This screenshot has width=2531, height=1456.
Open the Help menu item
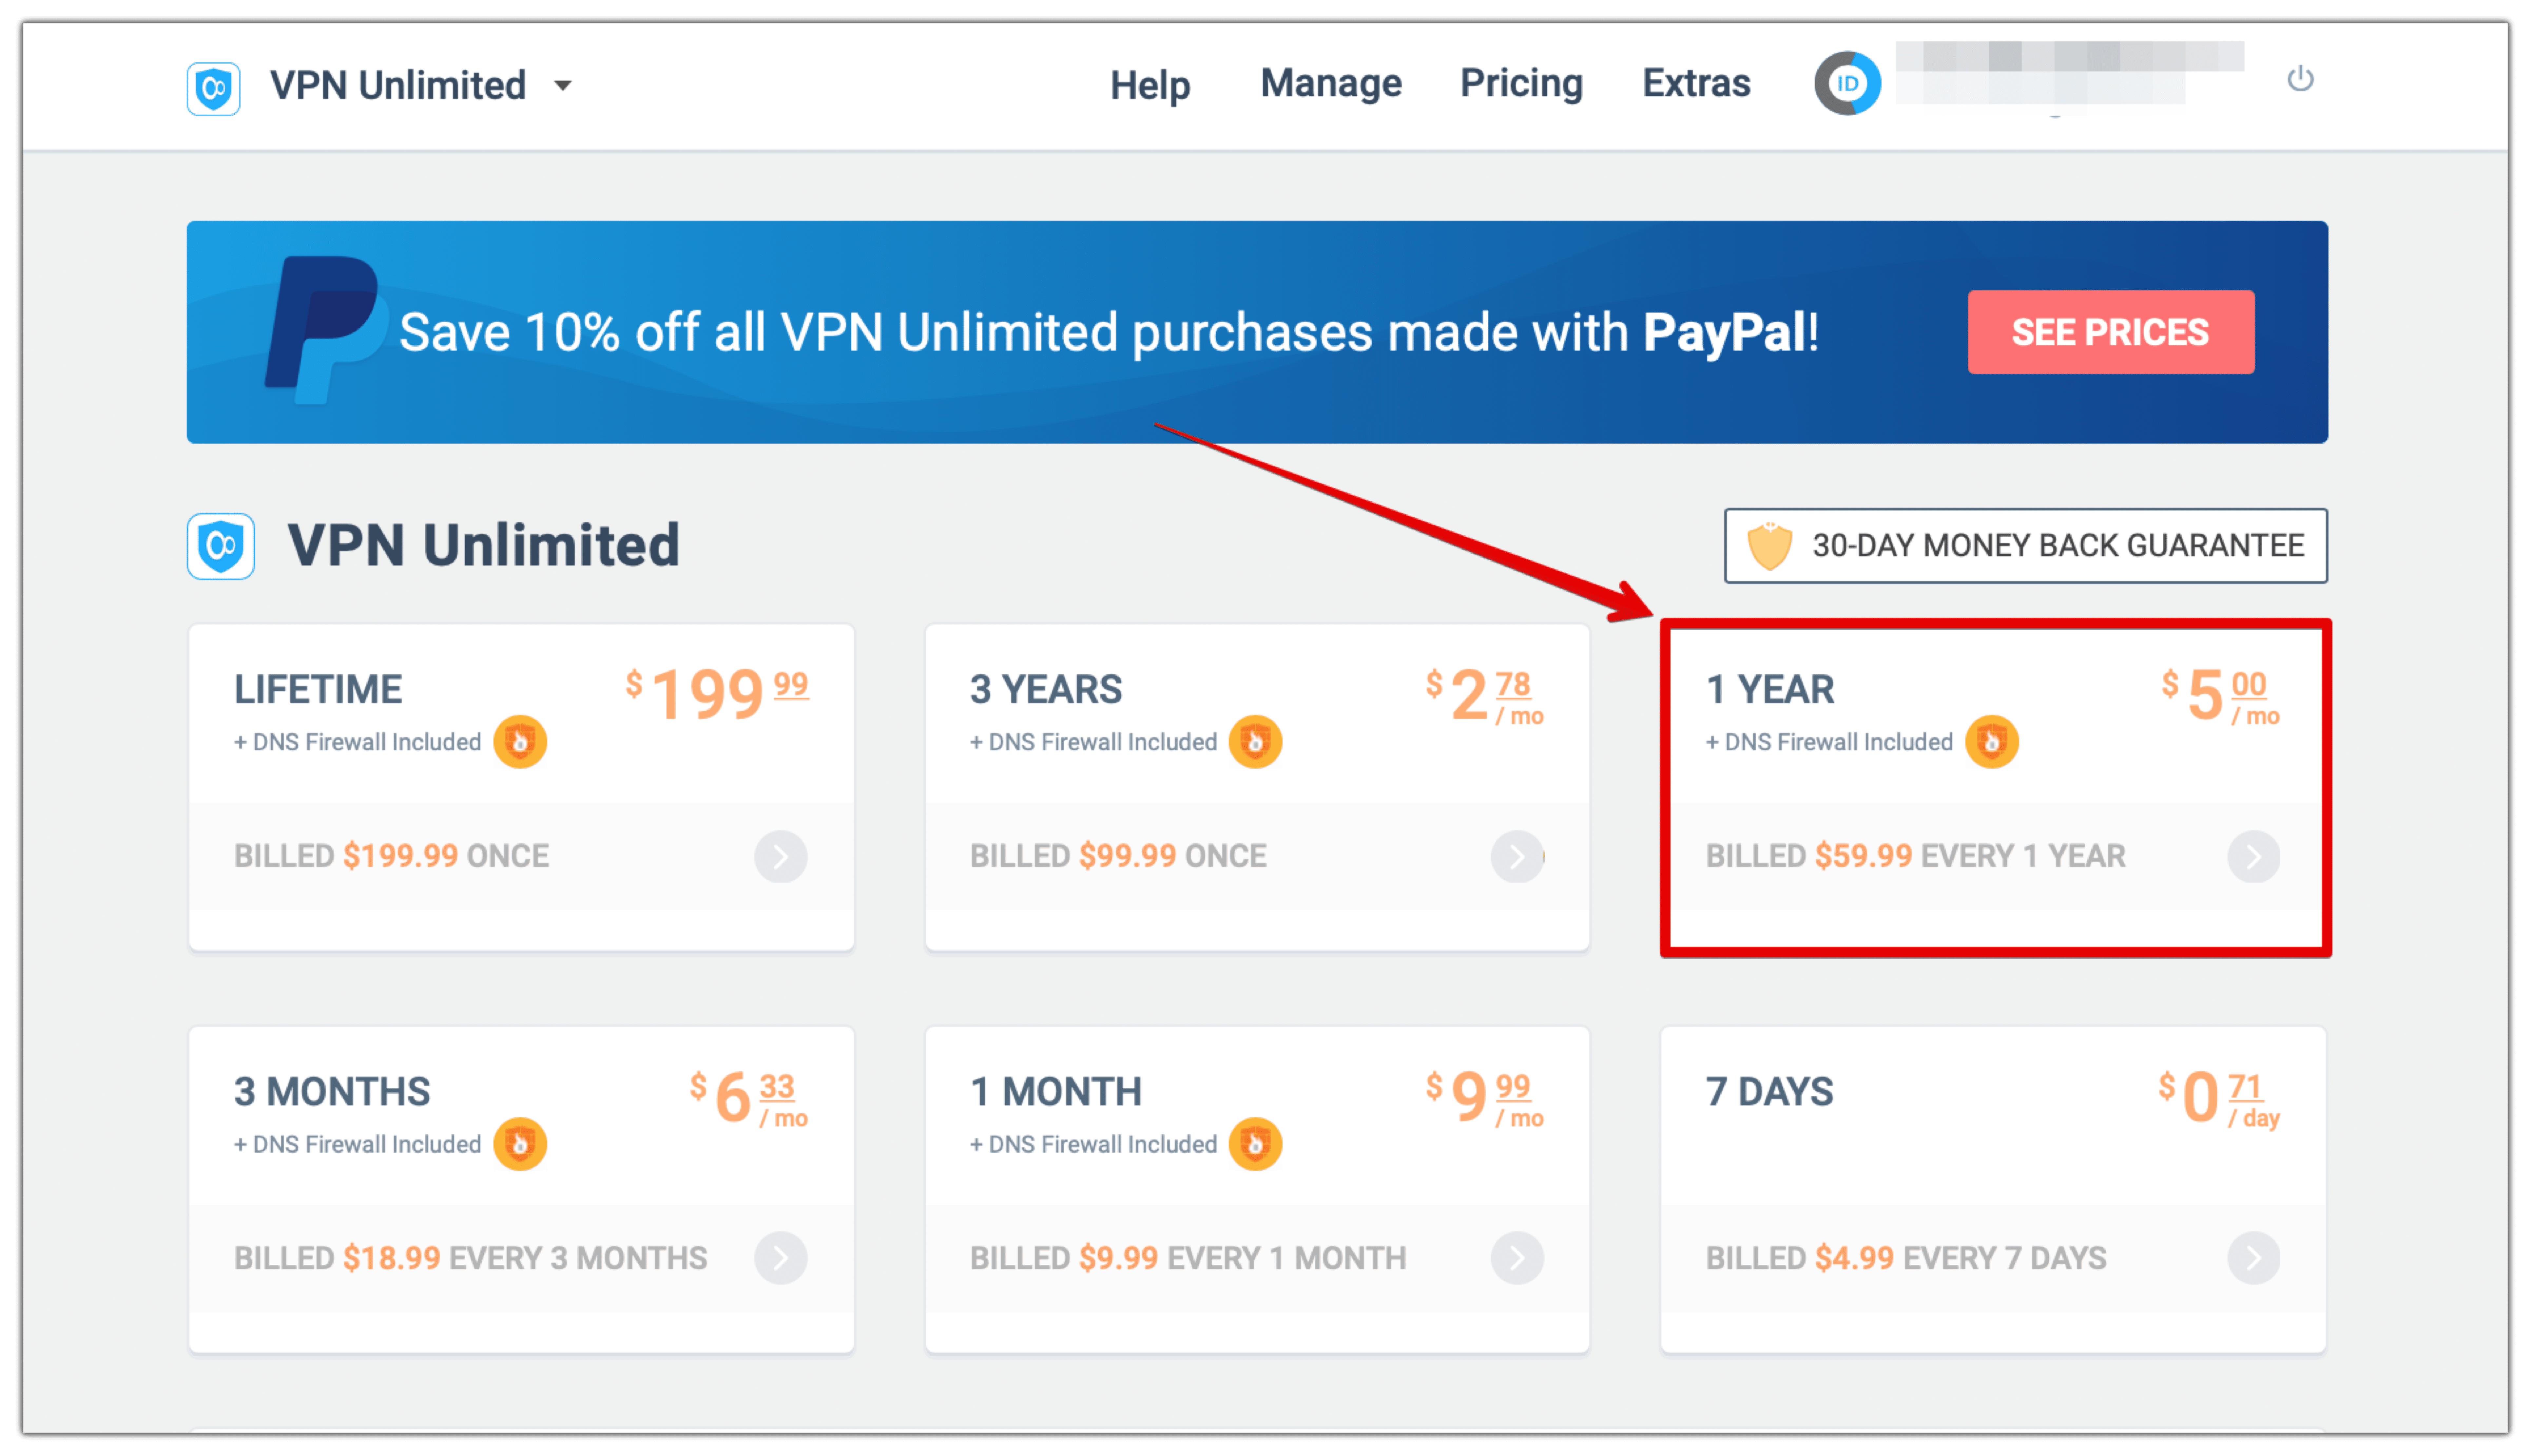[1150, 85]
